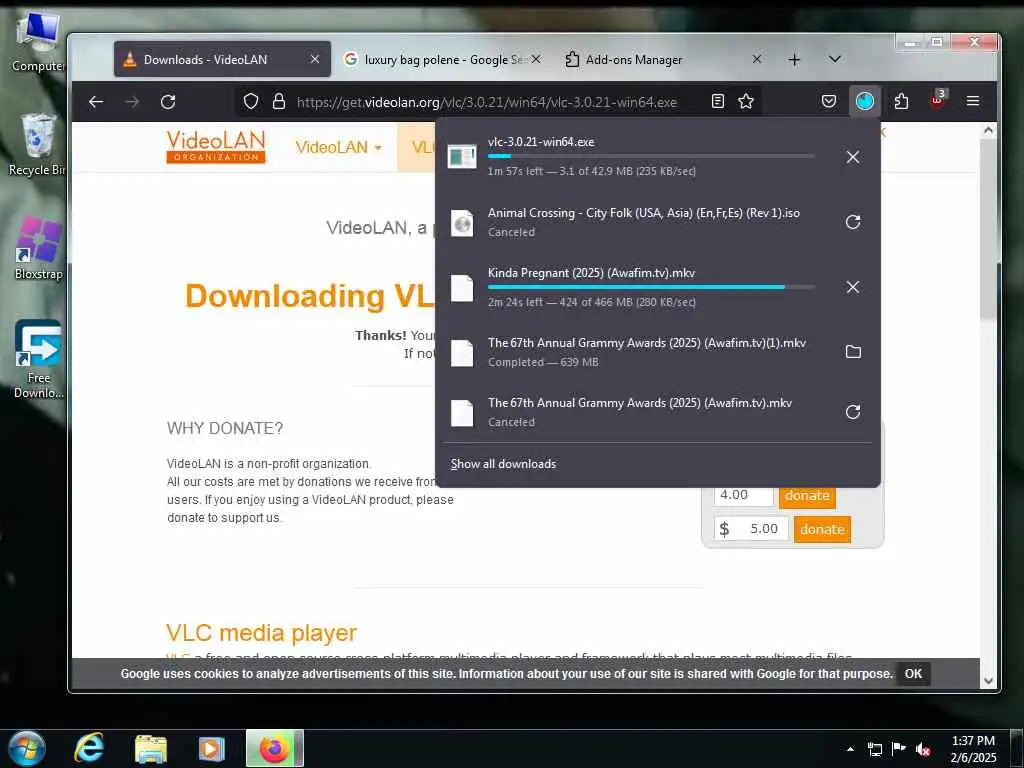Open the Action Center flag icon
Screen dimensions: 1024x768
899,749
